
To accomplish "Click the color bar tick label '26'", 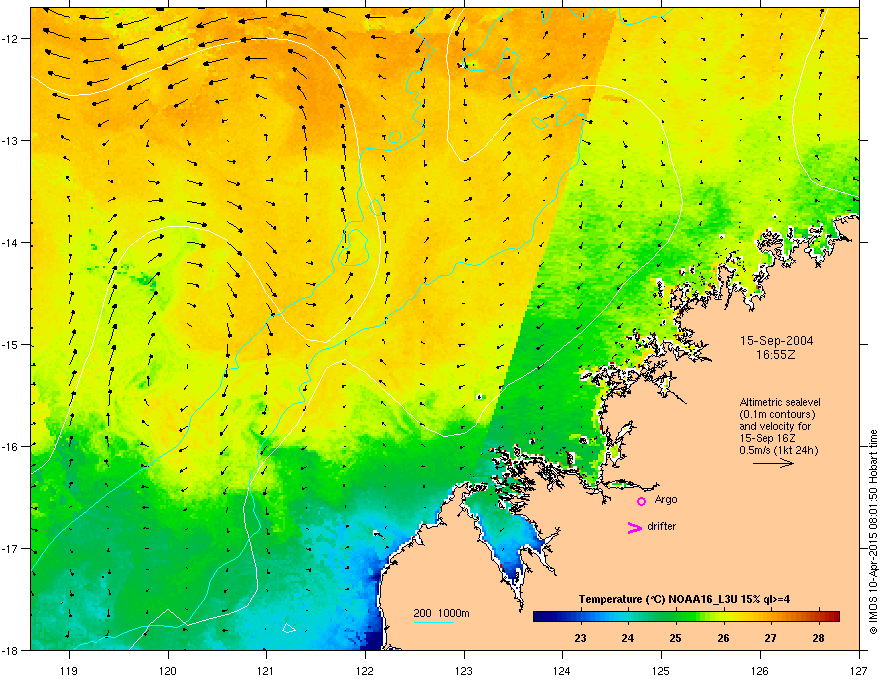I will pos(723,638).
